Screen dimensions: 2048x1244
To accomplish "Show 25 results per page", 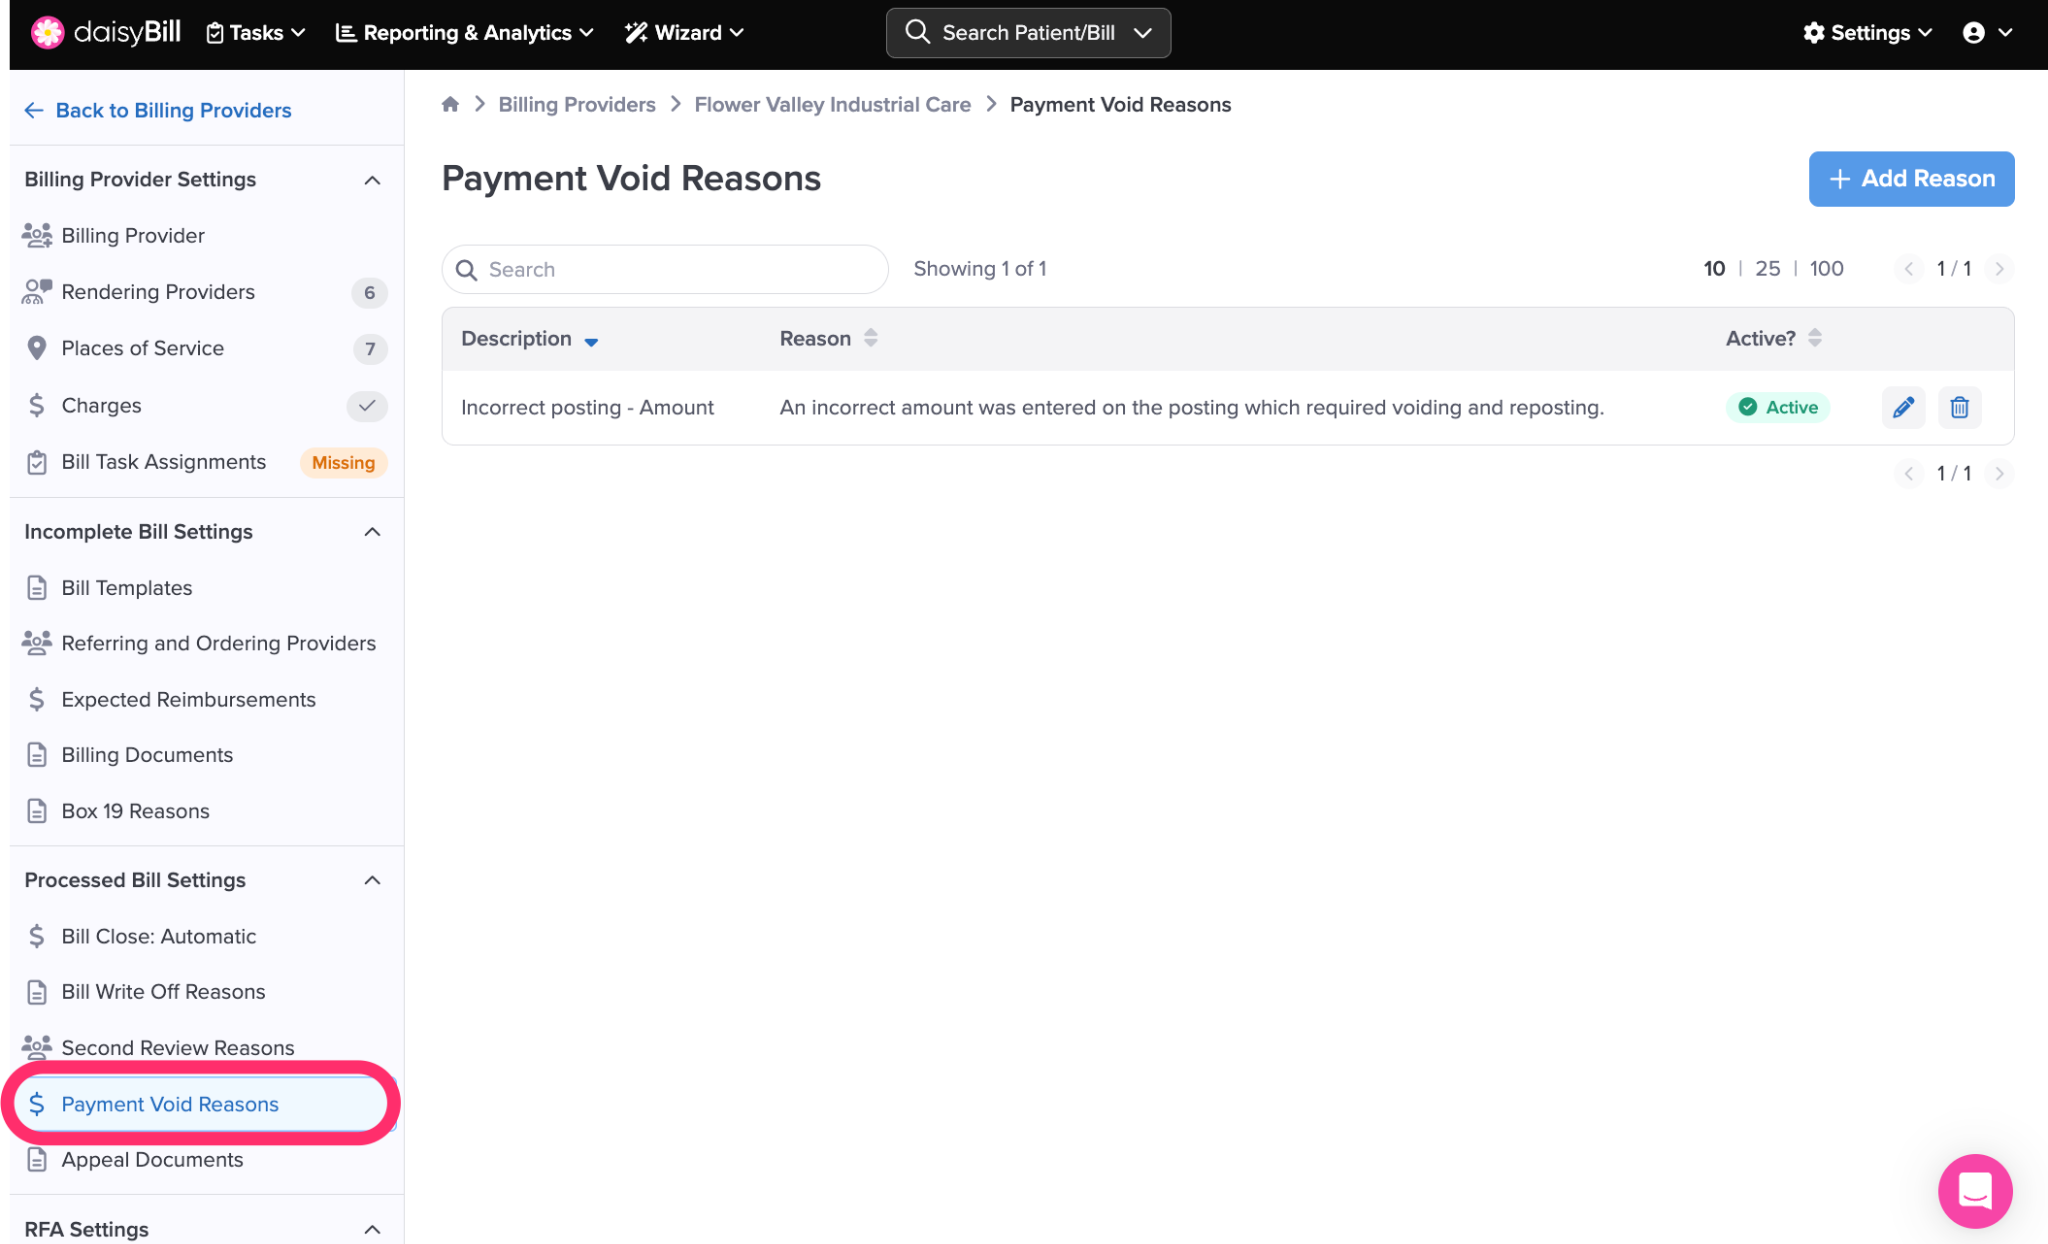I will click(x=1767, y=268).
